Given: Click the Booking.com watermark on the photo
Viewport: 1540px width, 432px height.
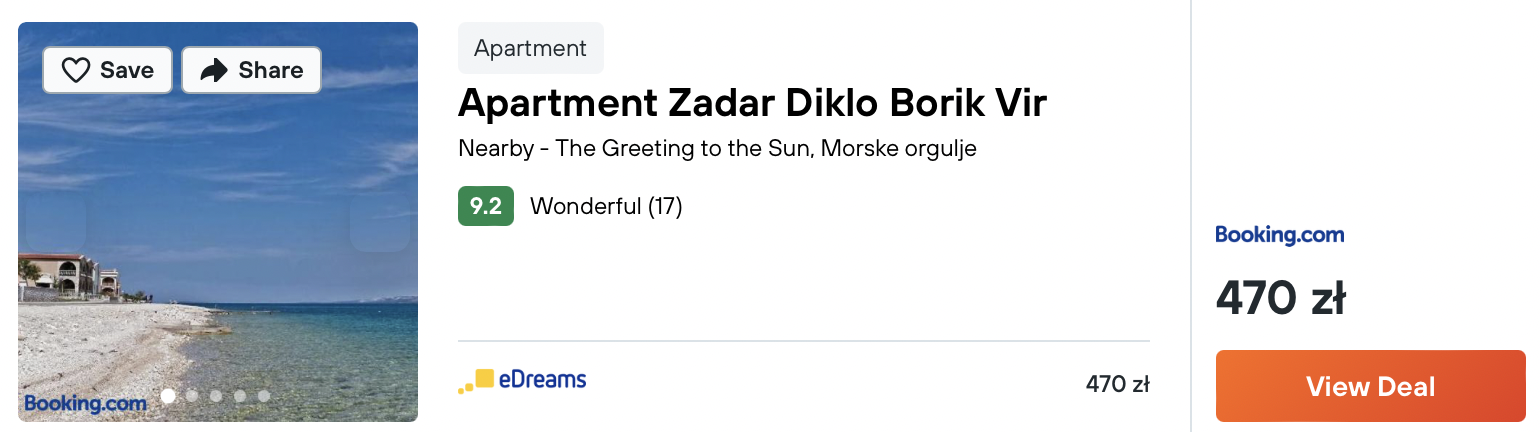Looking at the screenshot, I should click(86, 403).
